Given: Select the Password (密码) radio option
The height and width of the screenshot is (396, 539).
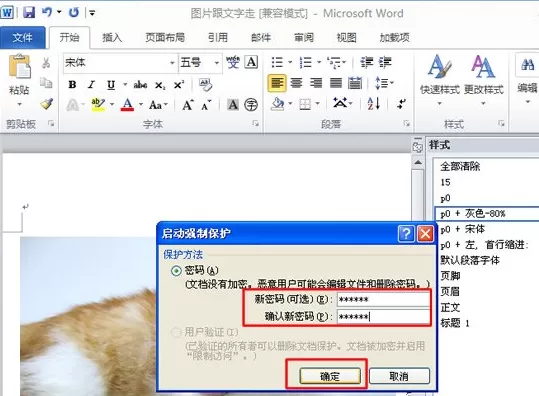Looking at the screenshot, I should point(176,271).
